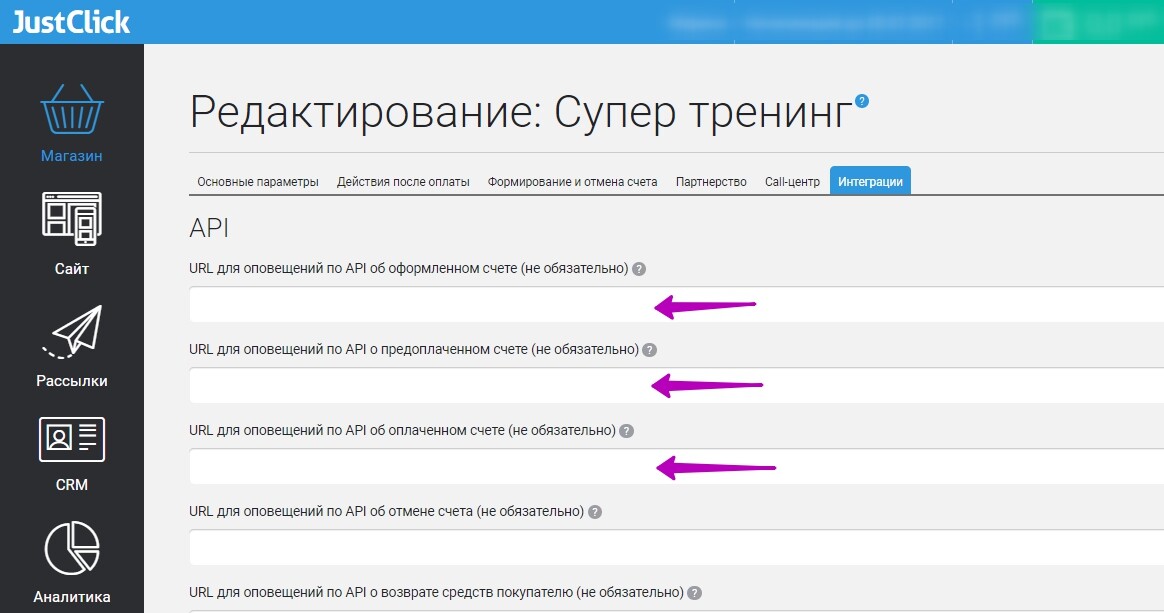Viewport: 1164px width, 613px height.
Task: Switch to Основные параметры tab
Action: click(258, 181)
